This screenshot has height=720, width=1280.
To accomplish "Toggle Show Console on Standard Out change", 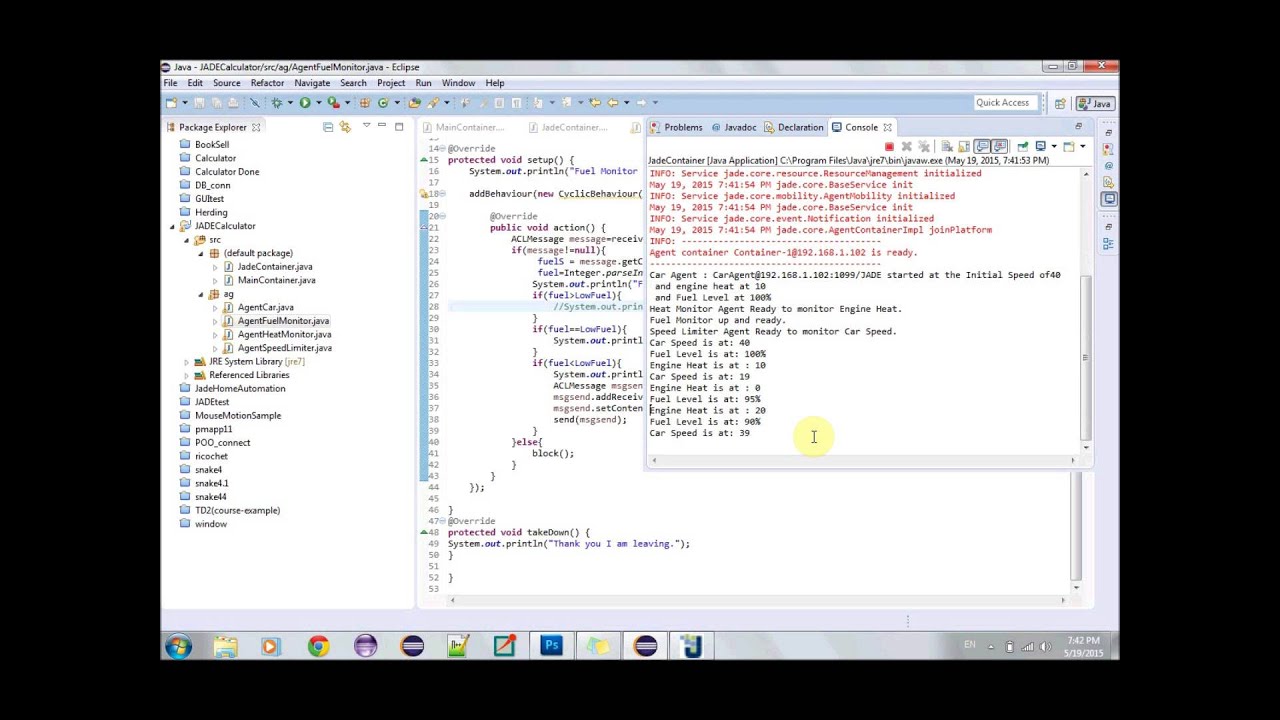I will 982,146.
